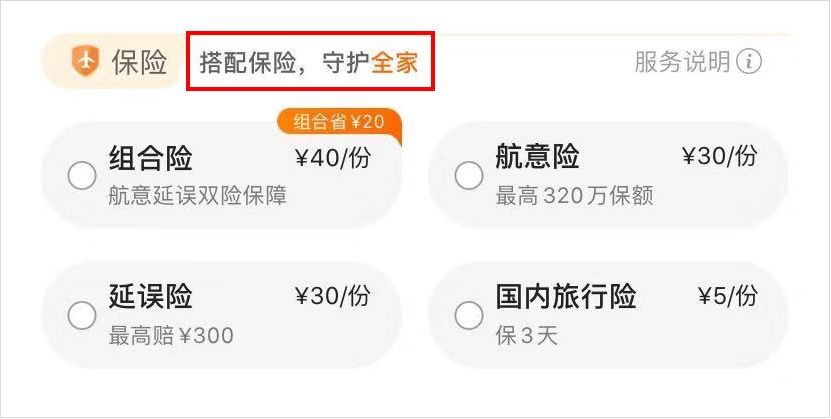831x419 pixels.
Task: Tap the ¥40/份 price on 组合险
Action: click(x=333, y=157)
